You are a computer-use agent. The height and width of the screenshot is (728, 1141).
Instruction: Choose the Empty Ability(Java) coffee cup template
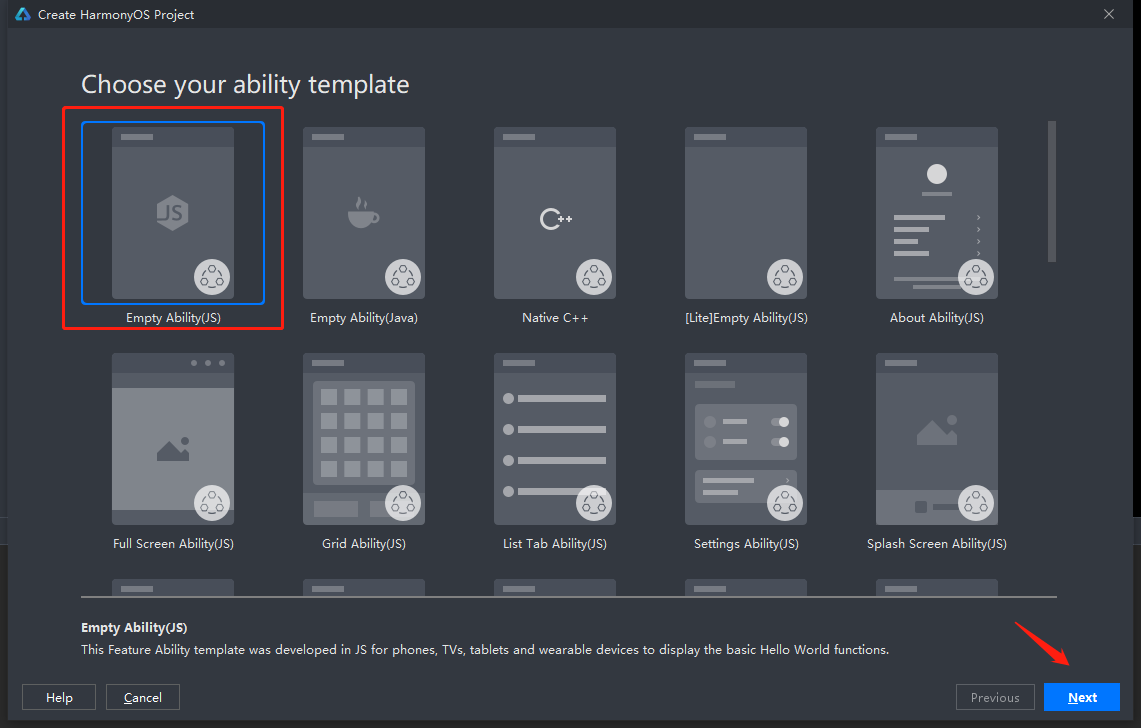pyautogui.click(x=364, y=213)
